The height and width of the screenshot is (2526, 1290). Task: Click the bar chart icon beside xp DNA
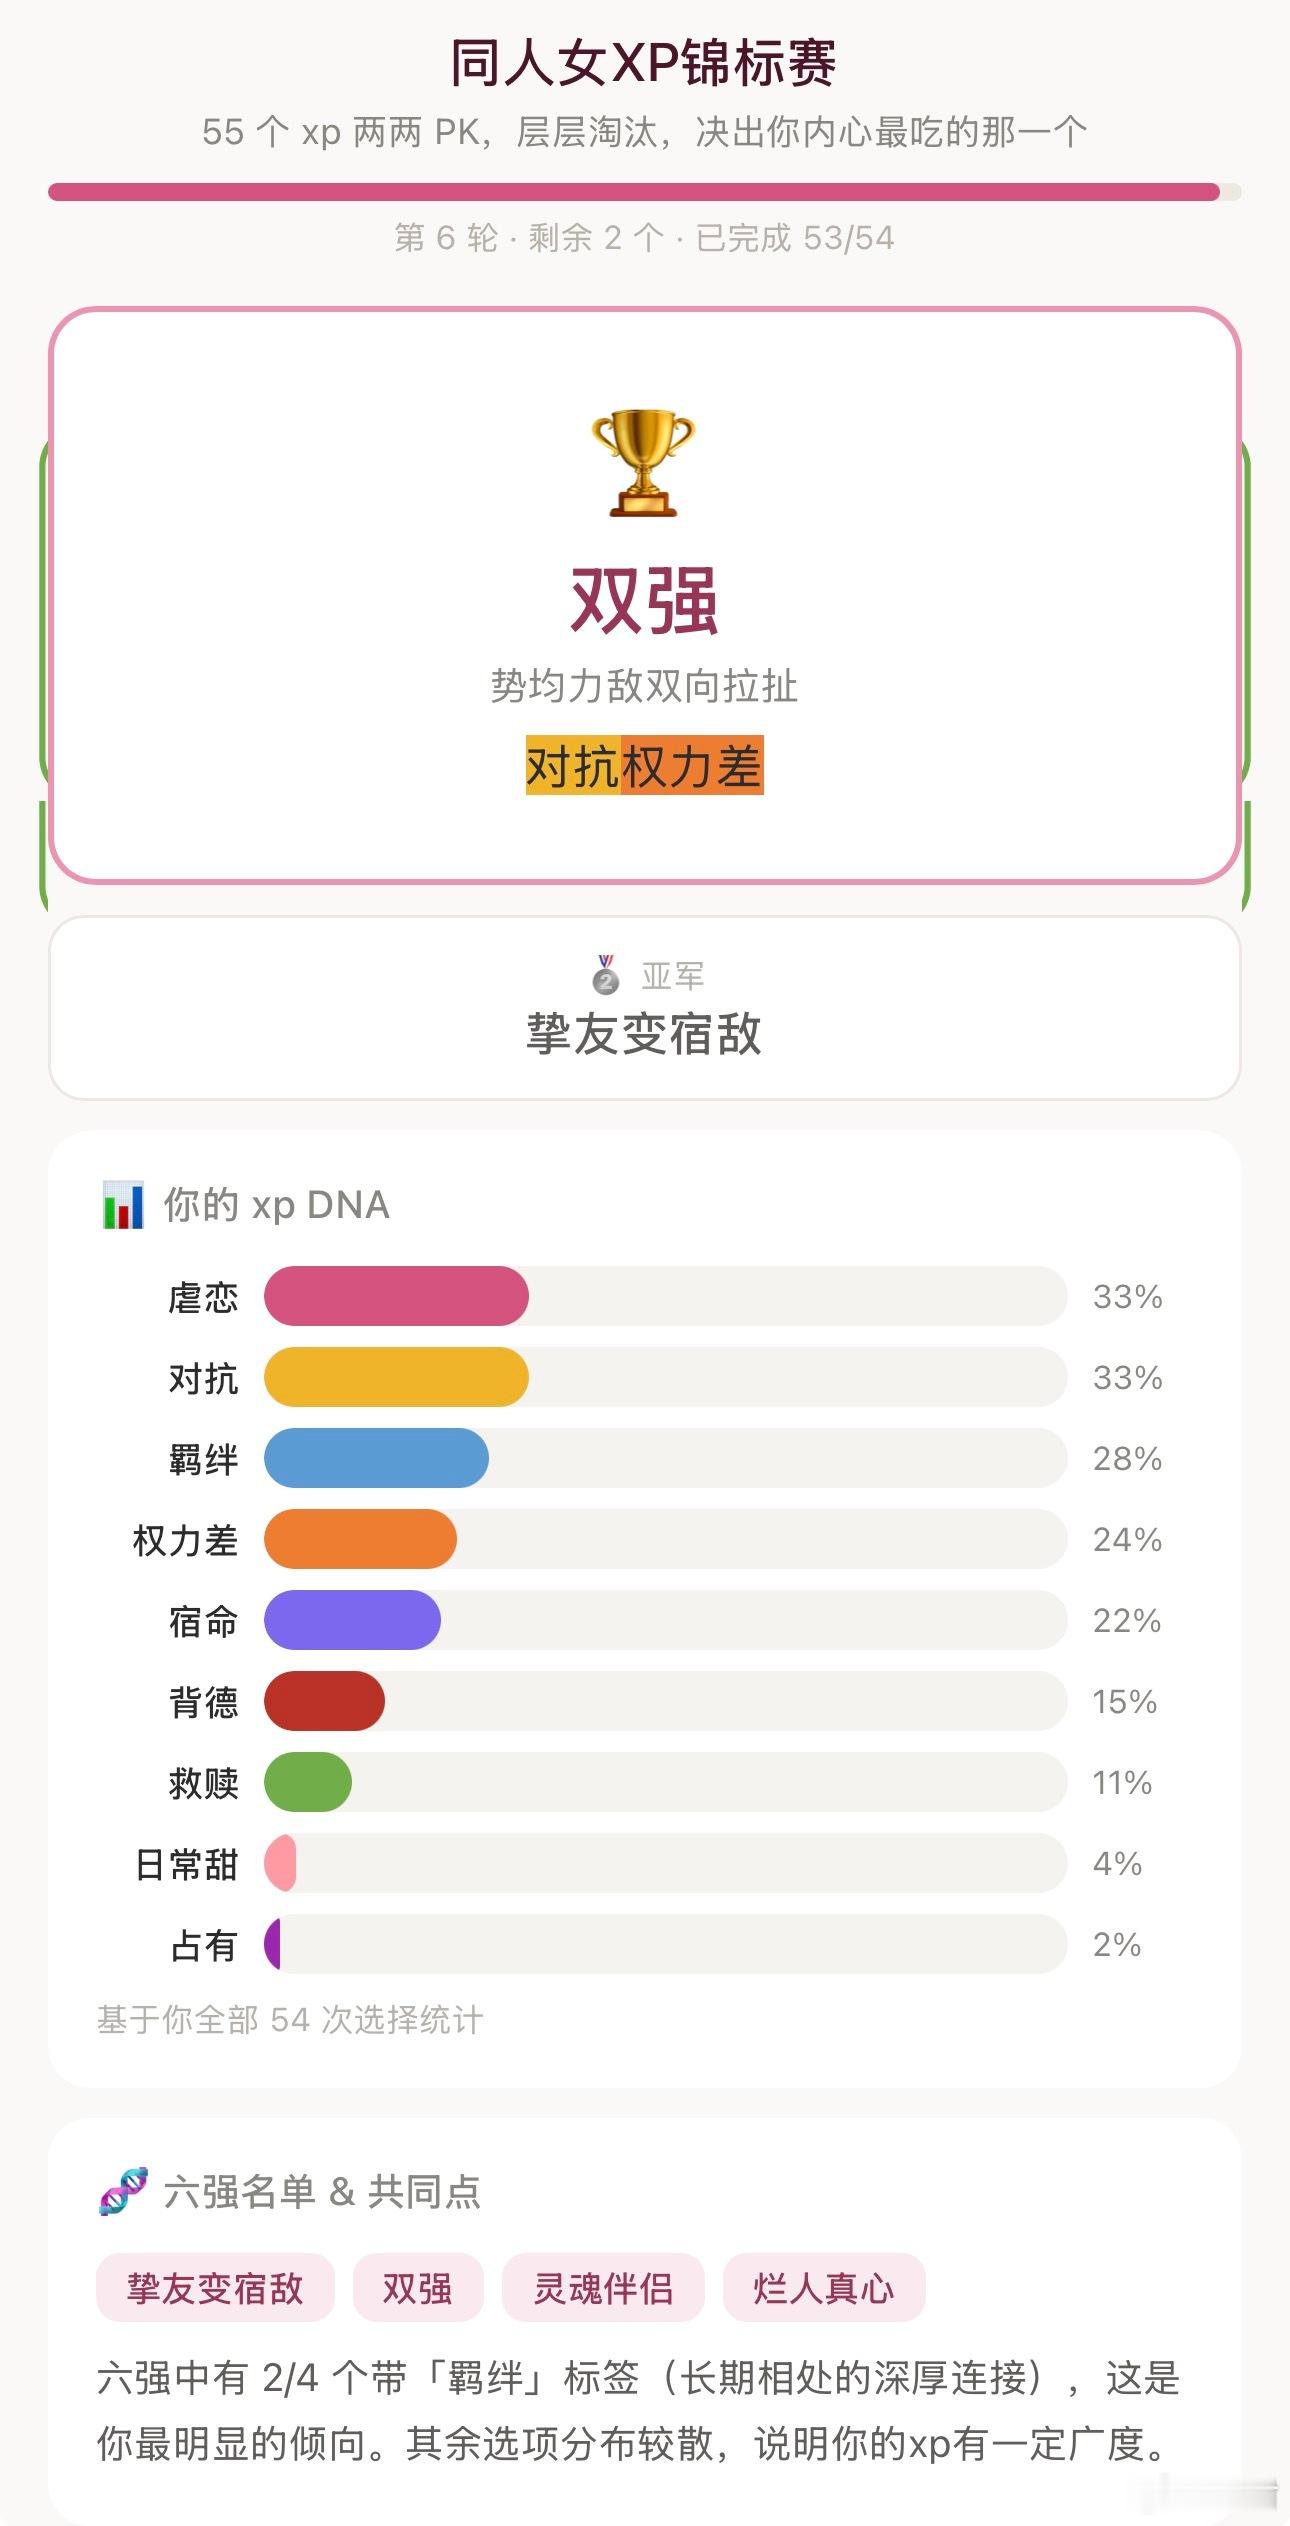(123, 1205)
